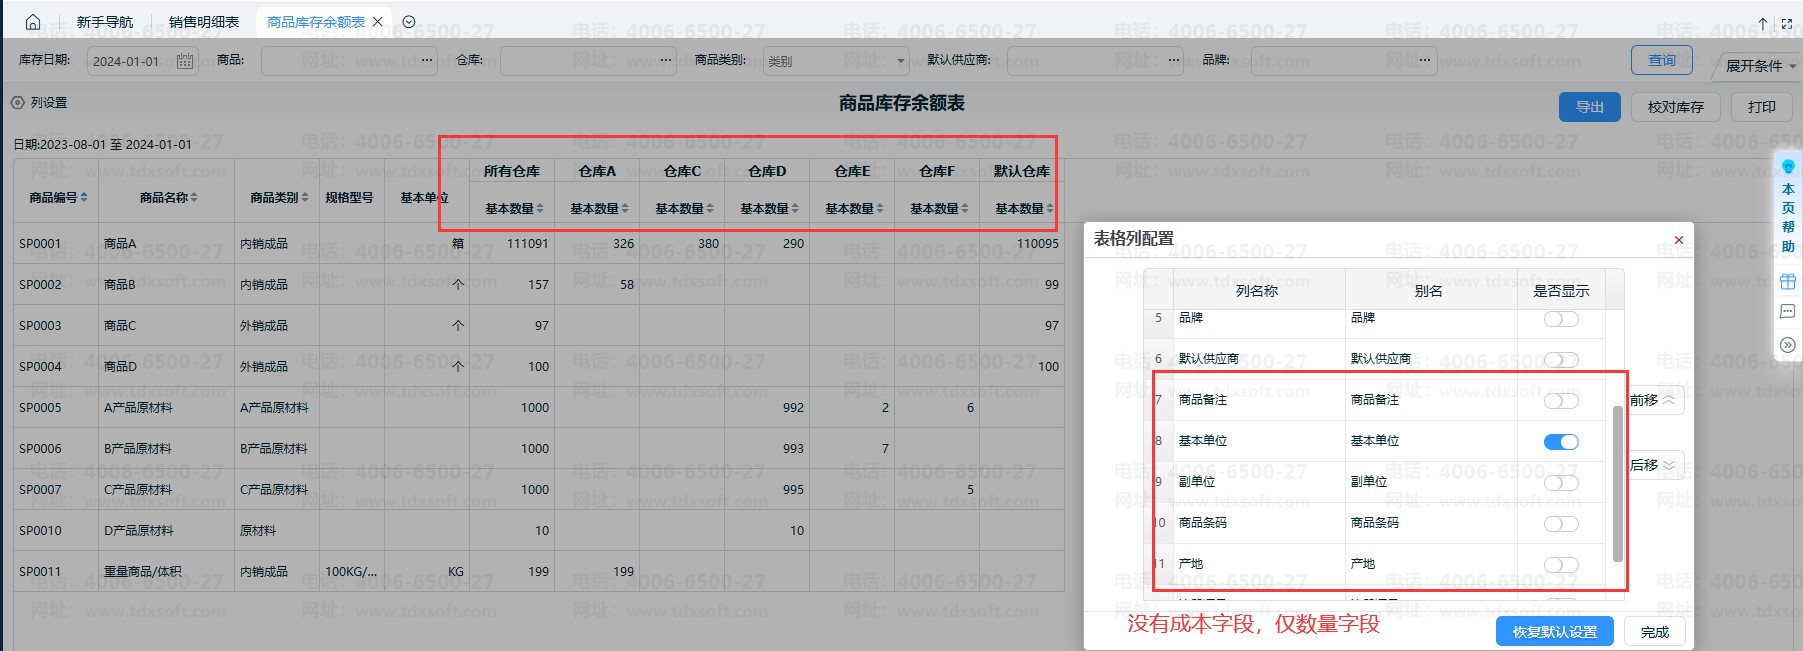Open the 商品 selector ellipsis

coord(427,61)
